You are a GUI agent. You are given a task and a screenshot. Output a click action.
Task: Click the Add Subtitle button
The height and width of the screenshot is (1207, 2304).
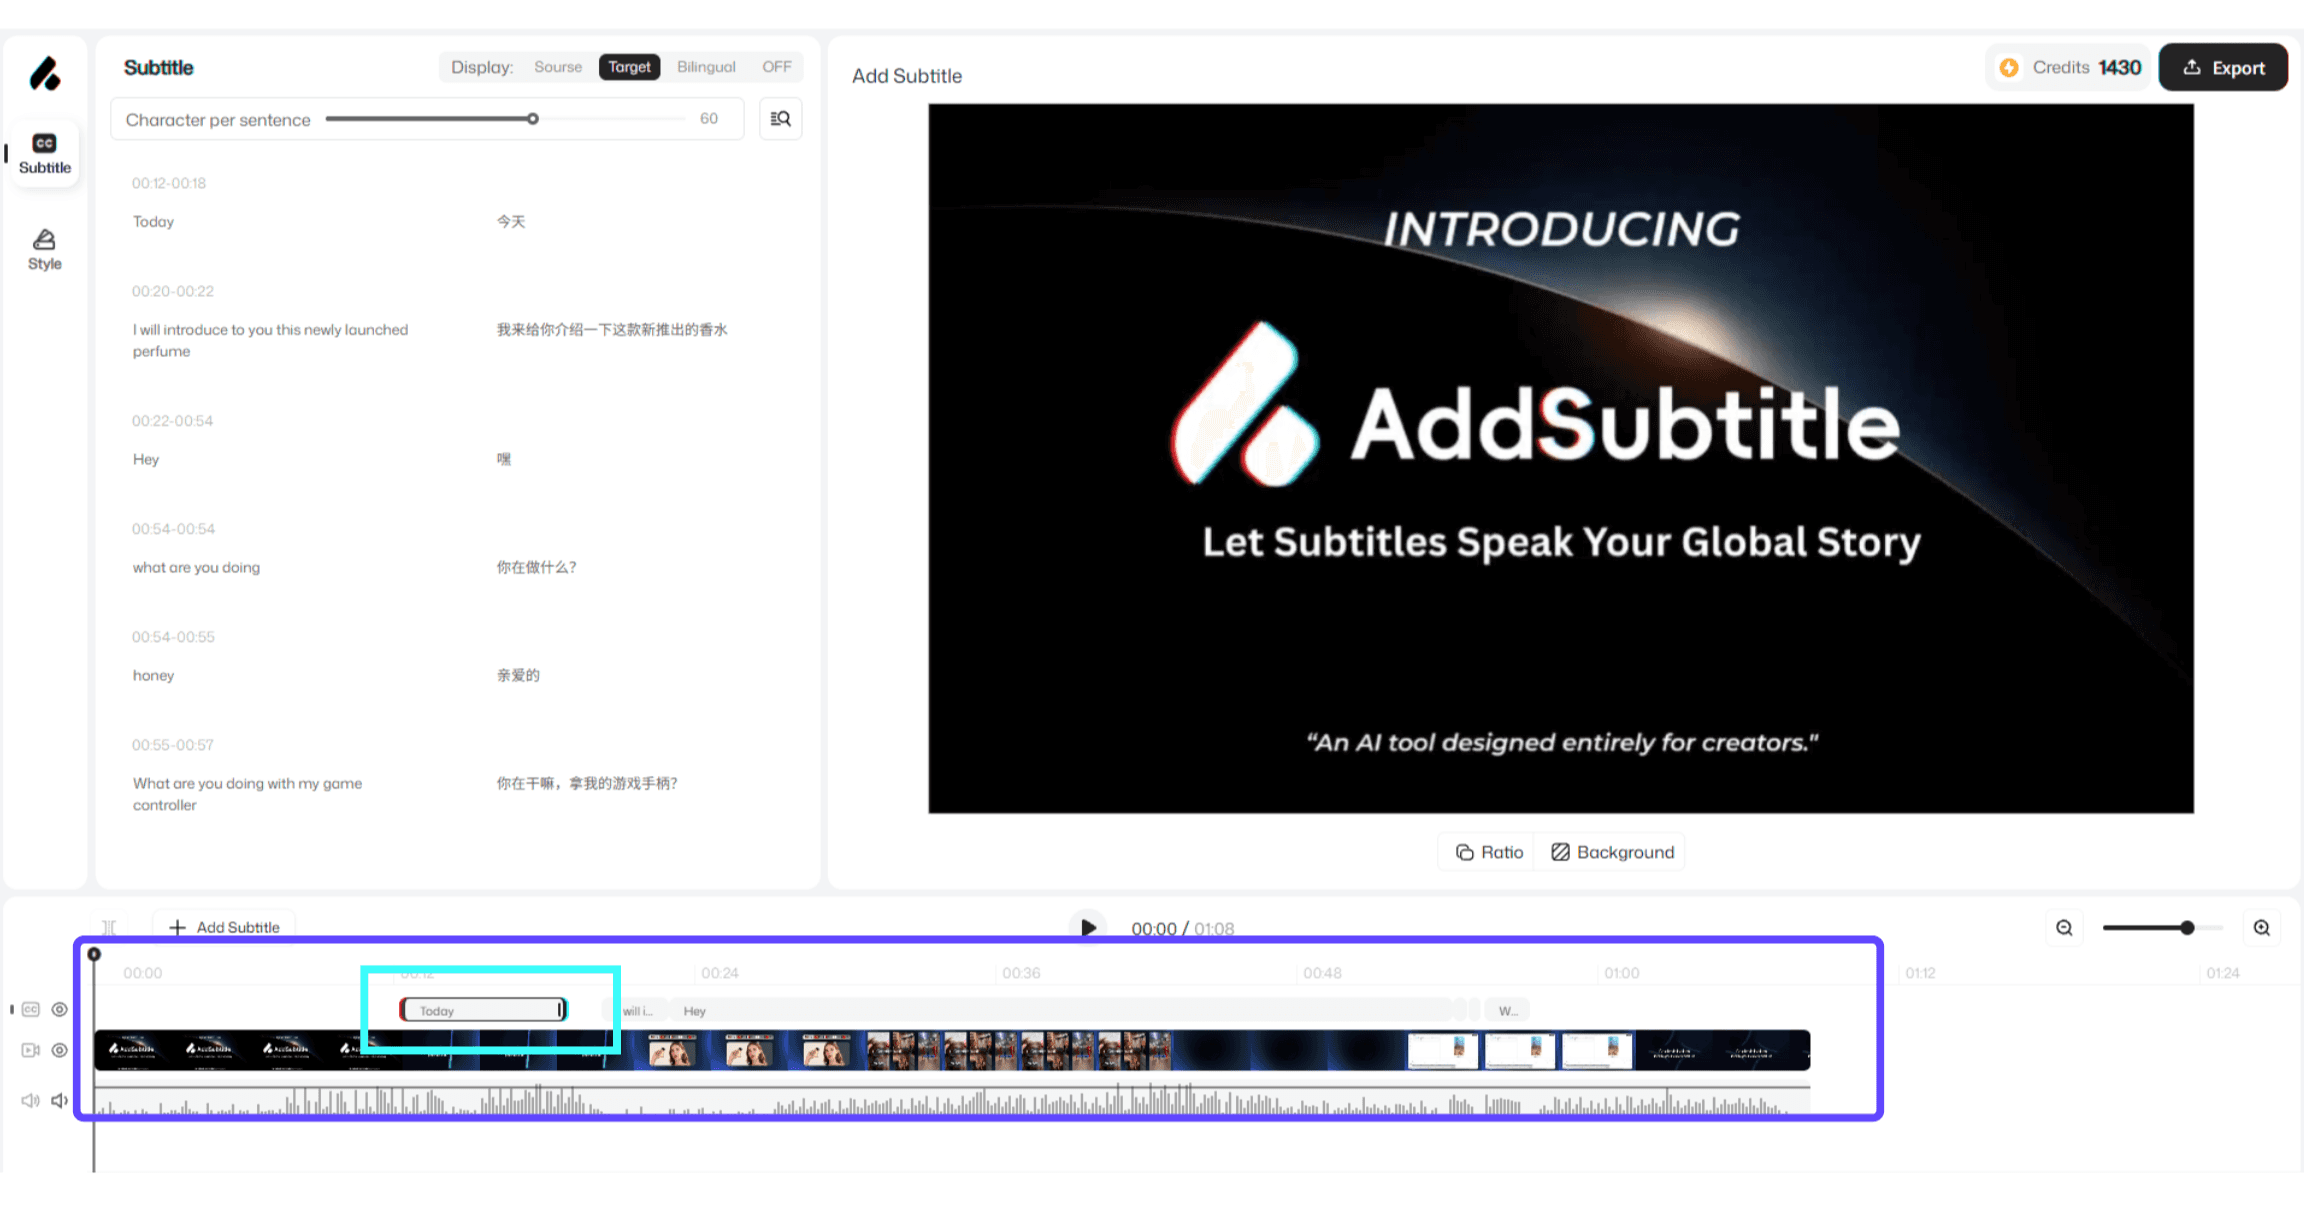(x=225, y=927)
